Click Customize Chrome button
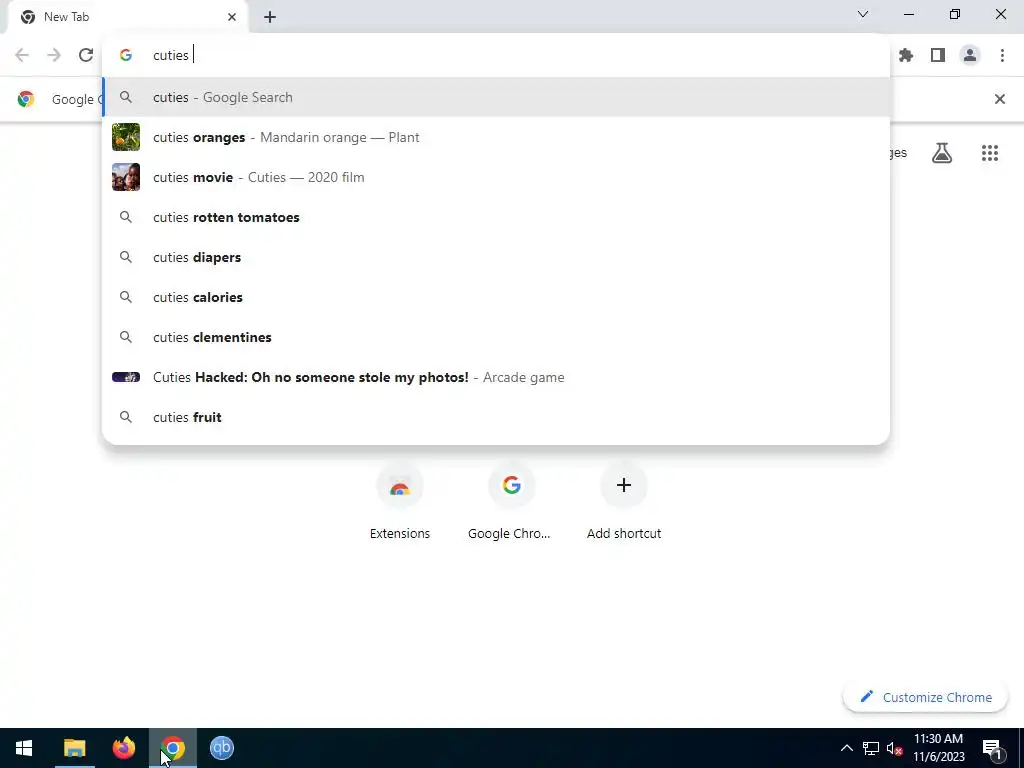Image resolution: width=1024 pixels, height=768 pixels. click(925, 697)
